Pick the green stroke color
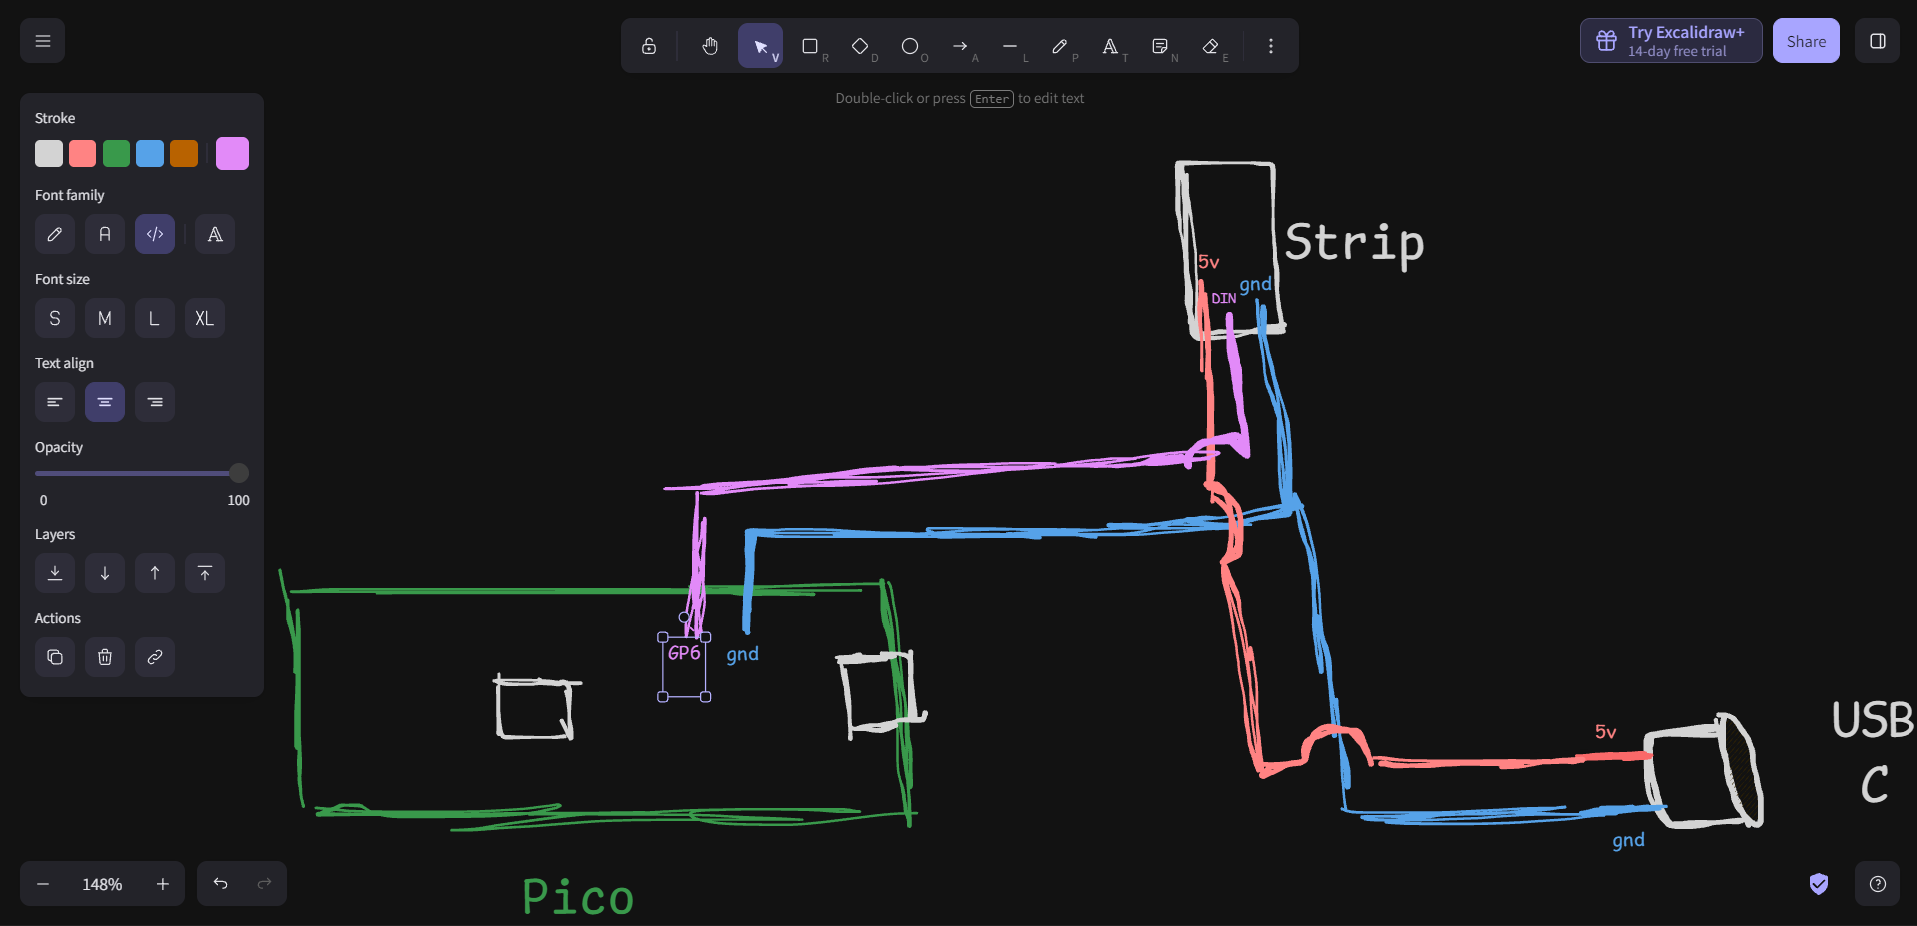 116,153
